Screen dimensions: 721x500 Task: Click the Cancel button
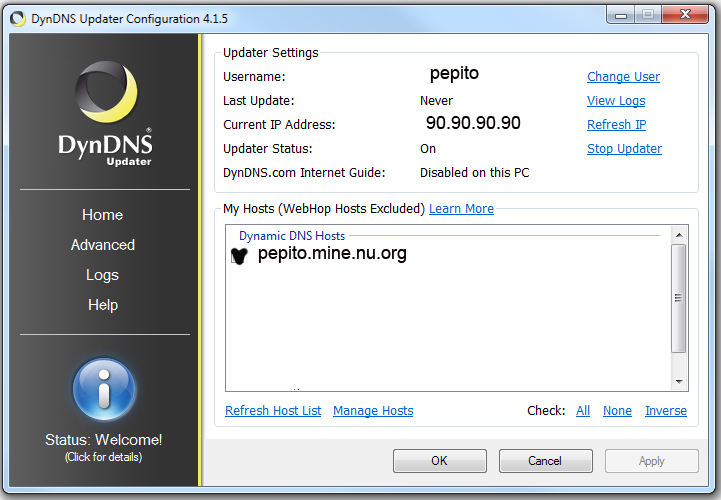[545, 461]
